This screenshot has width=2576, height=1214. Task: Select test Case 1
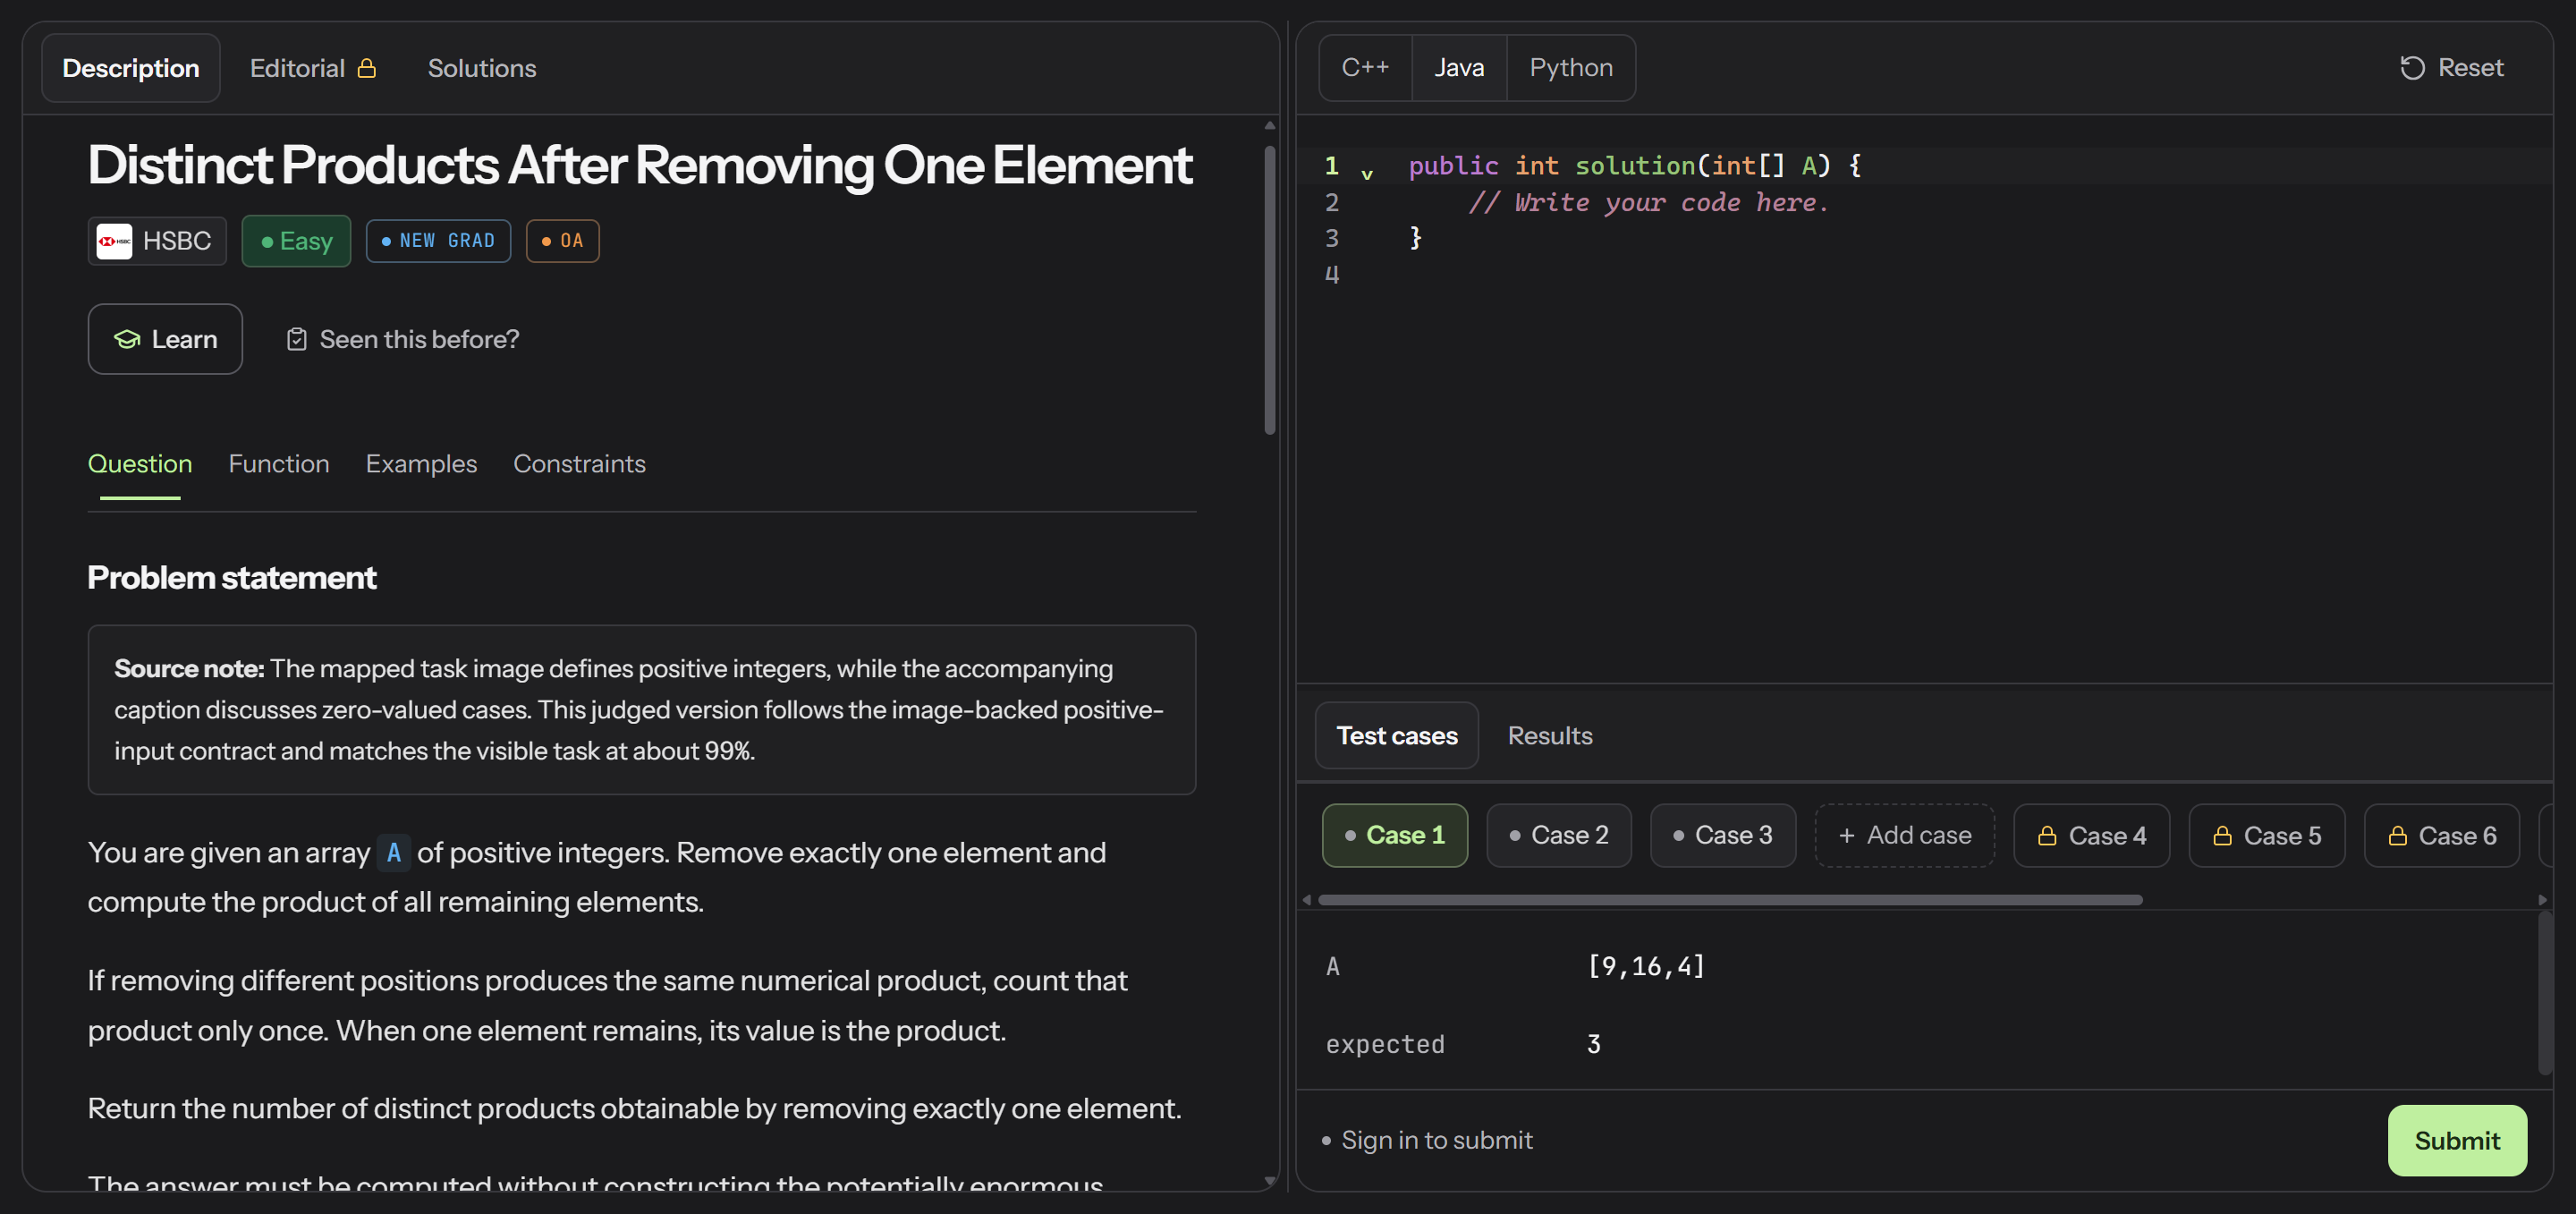[x=1395, y=835]
